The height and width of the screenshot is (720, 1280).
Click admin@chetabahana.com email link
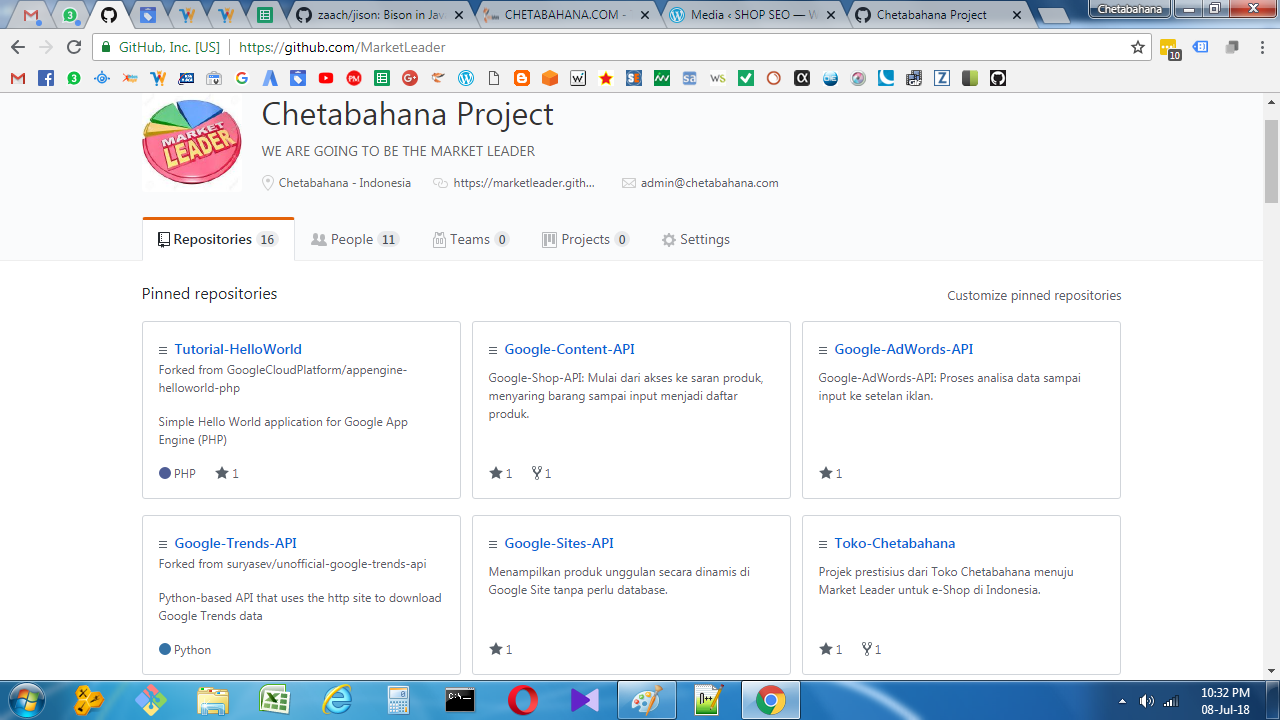pos(709,183)
